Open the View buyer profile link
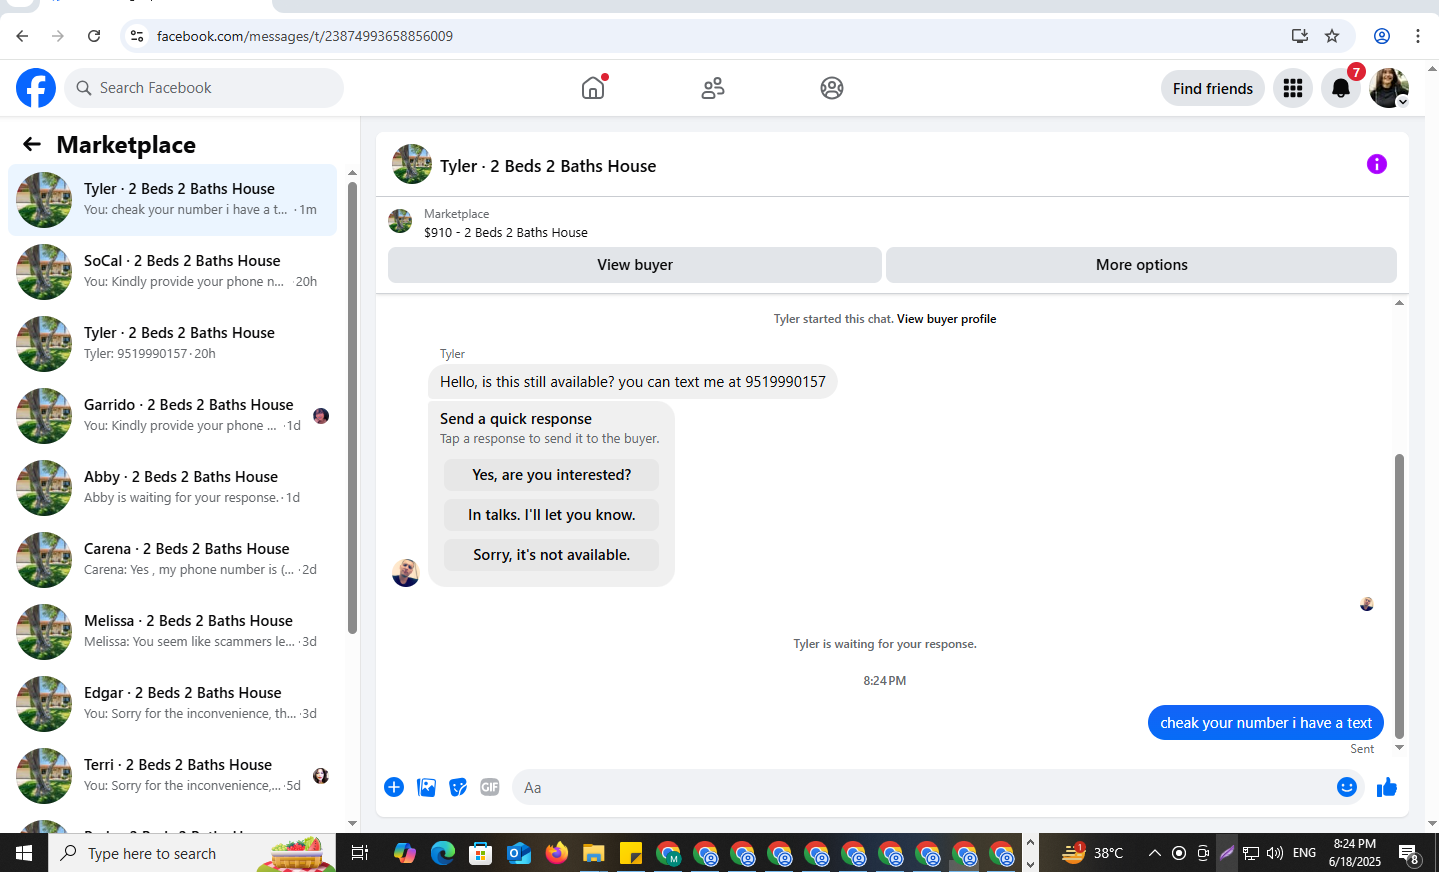The width and height of the screenshot is (1439, 872). click(x=946, y=319)
